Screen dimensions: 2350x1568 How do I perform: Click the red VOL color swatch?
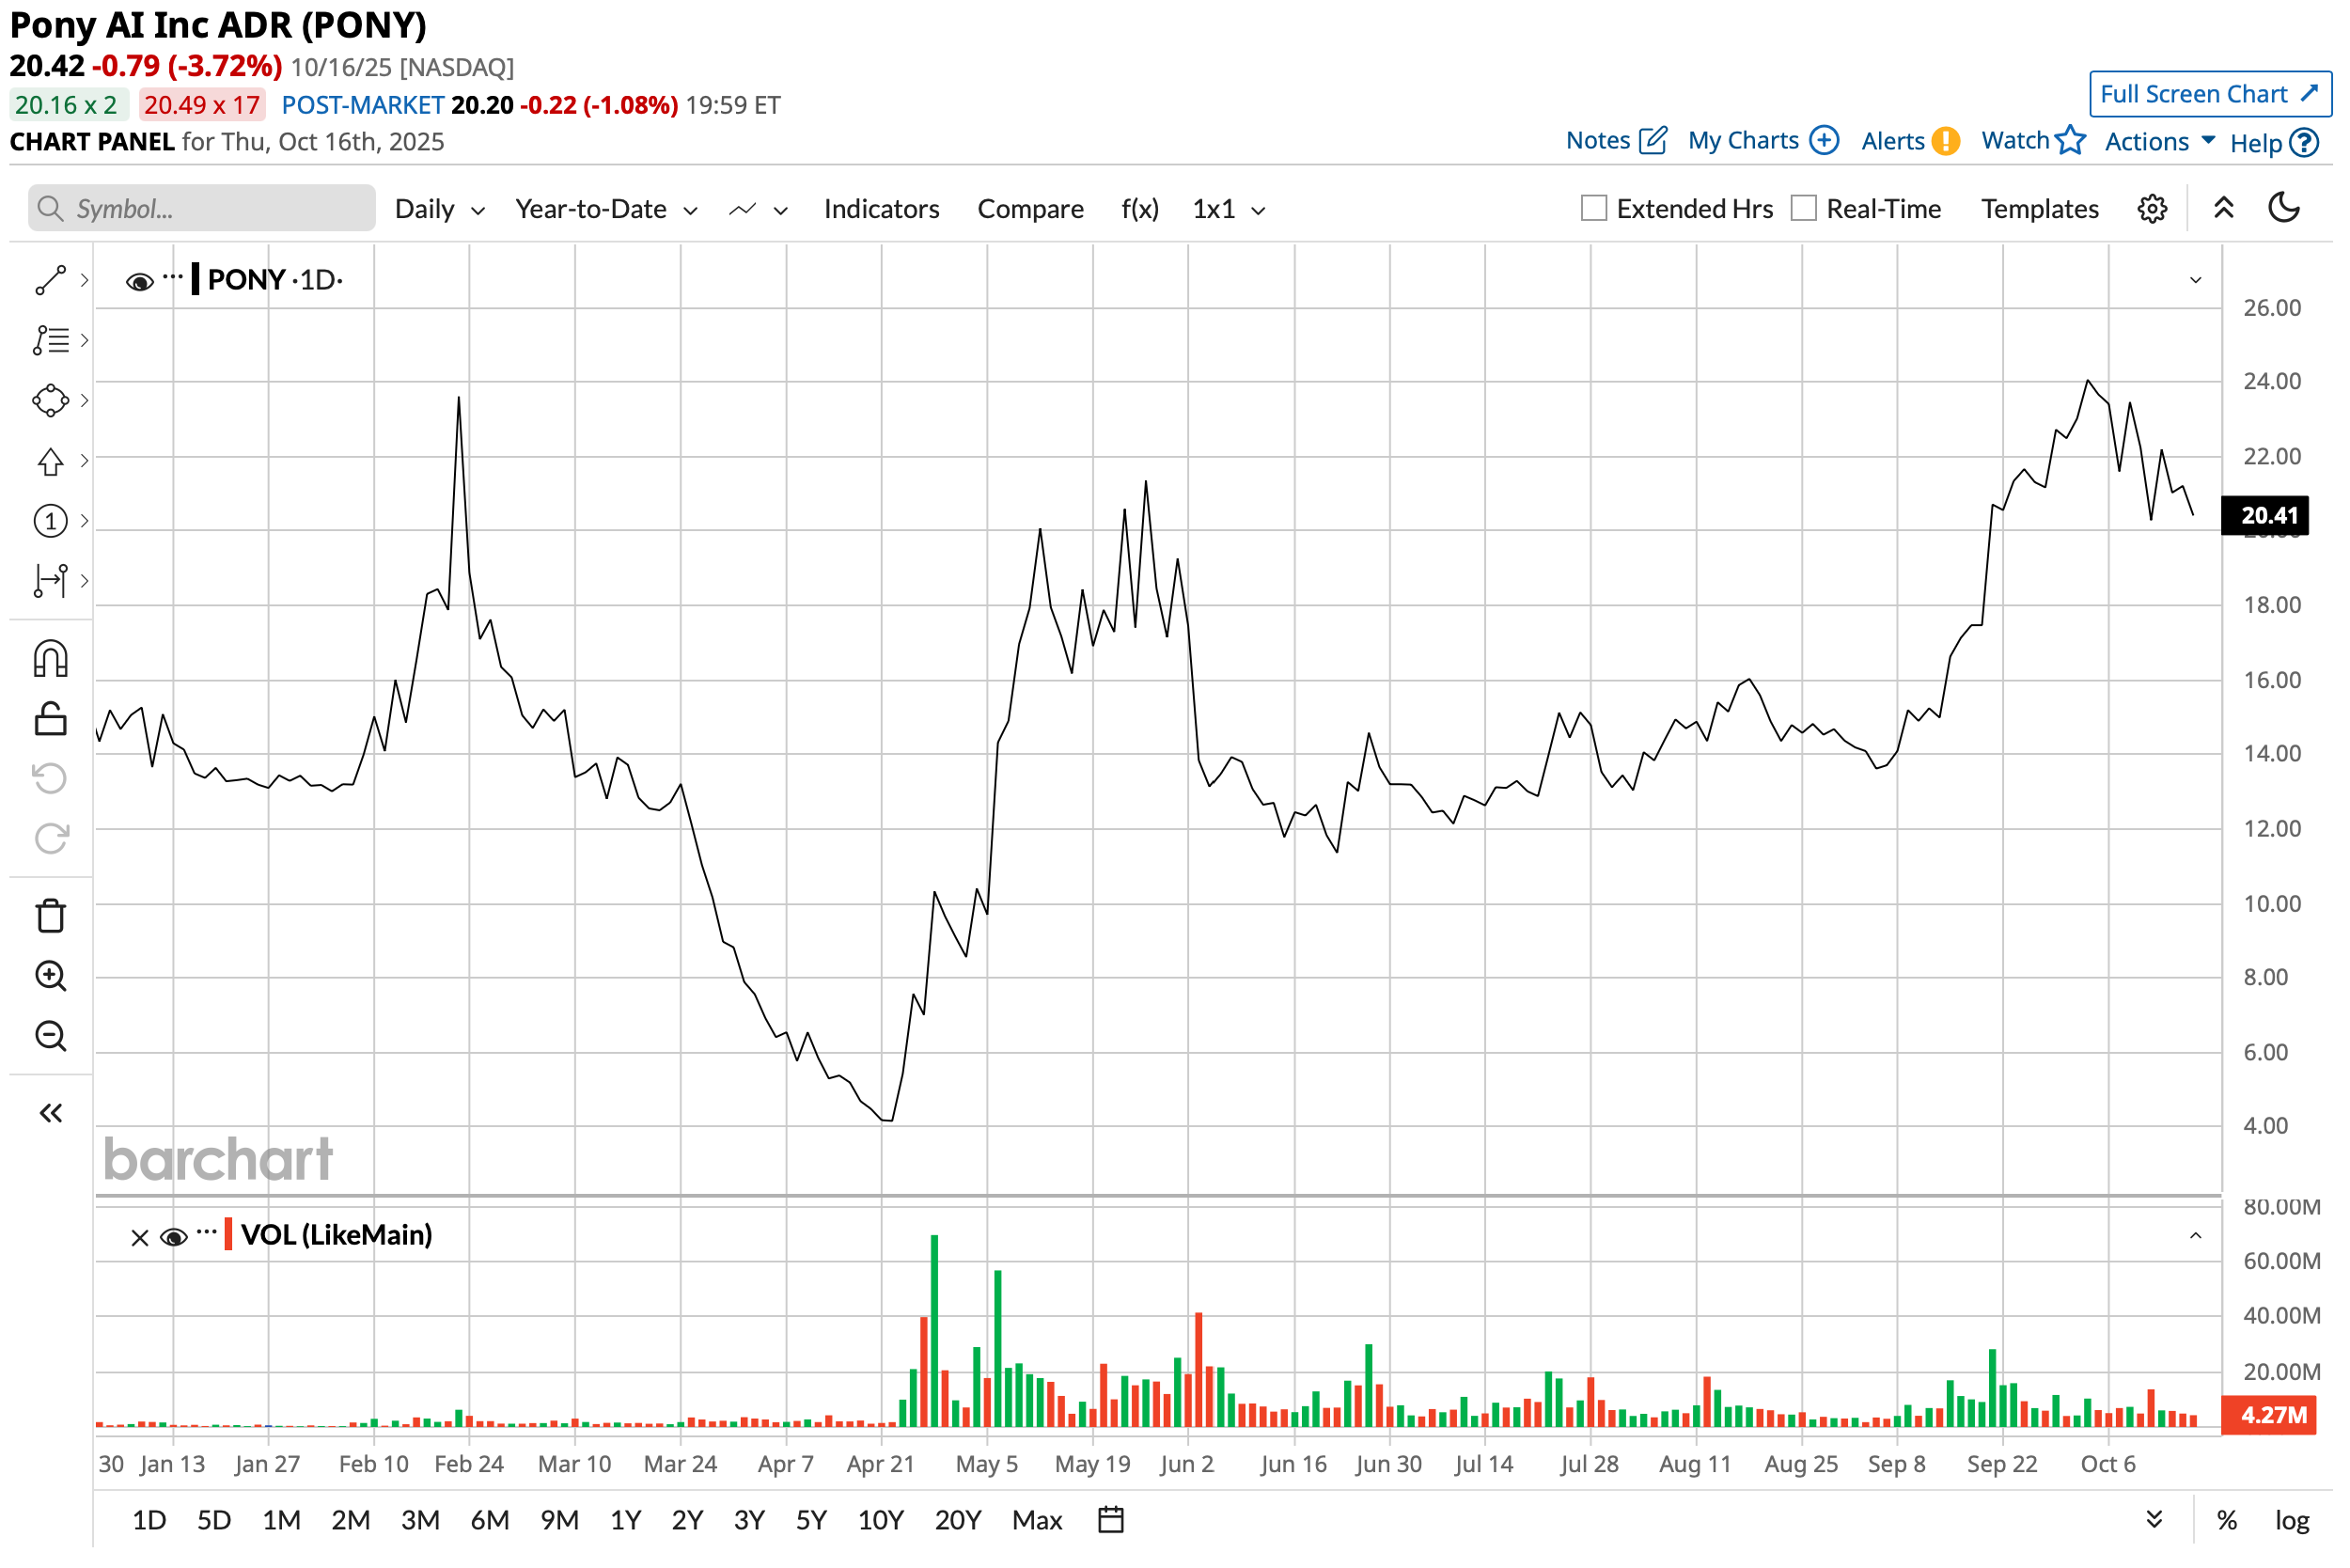229,1236
